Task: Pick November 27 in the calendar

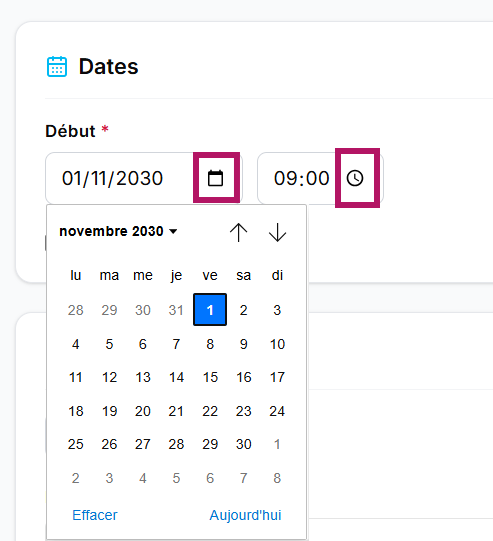Action: (143, 444)
